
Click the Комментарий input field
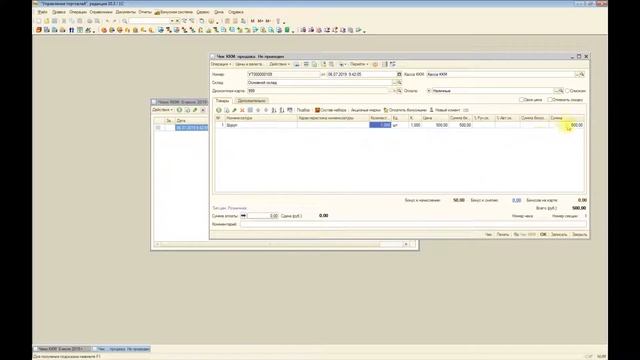tap(413, 224)
